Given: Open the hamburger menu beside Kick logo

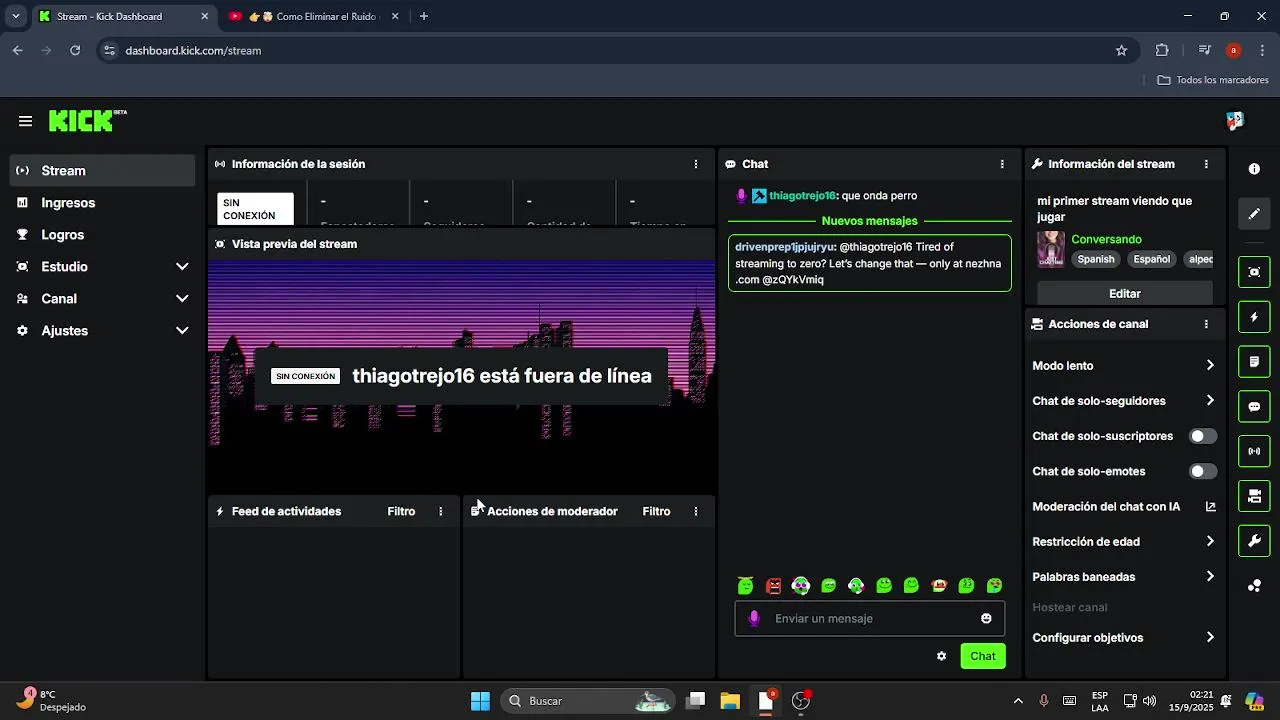Looking at the screenshot, I should (x=25, y=121).
